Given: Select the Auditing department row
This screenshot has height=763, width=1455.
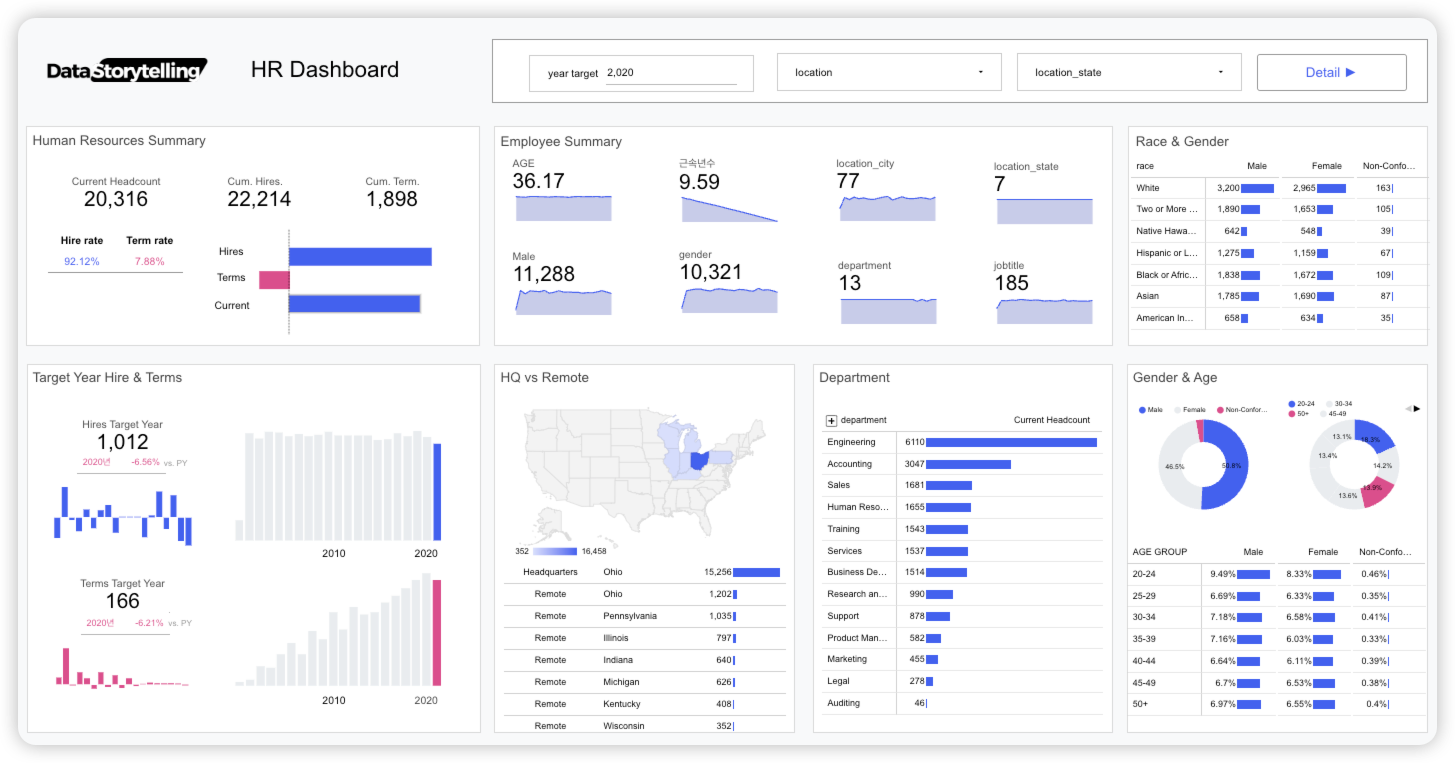Looking at the screenshot, I should (x=962, y=703).
